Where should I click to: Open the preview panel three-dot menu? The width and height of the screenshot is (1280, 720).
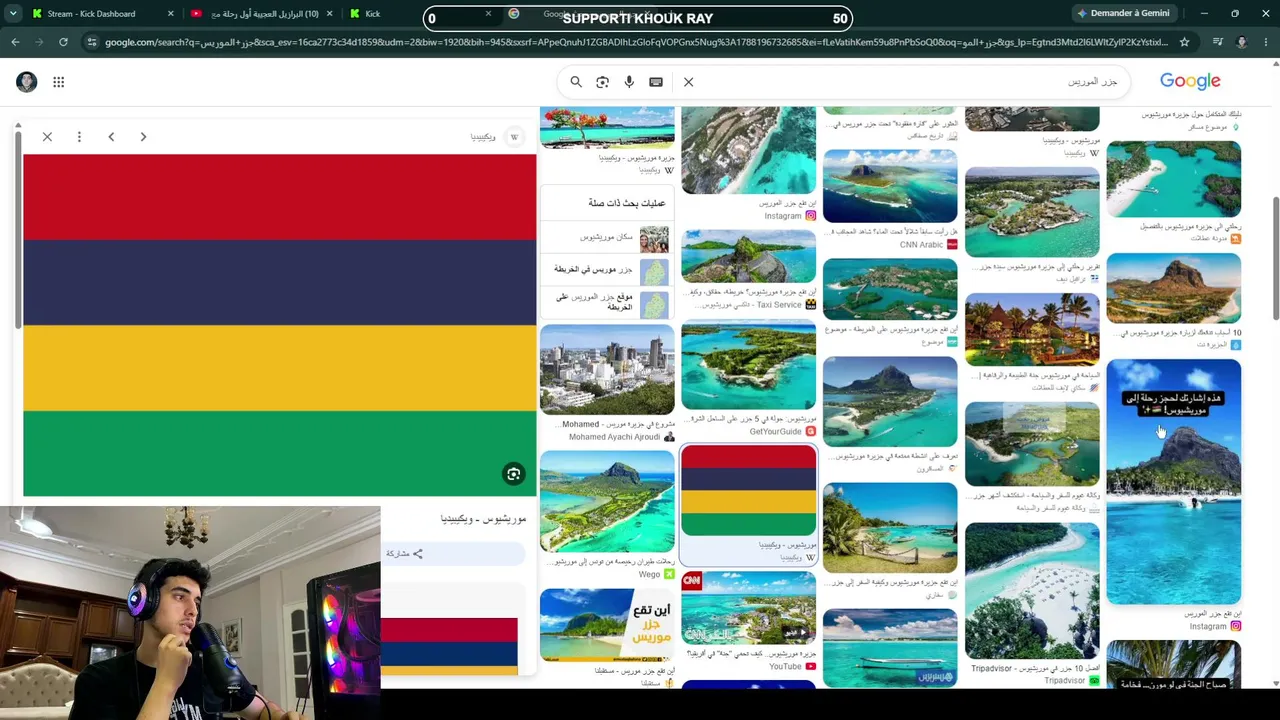79,137
